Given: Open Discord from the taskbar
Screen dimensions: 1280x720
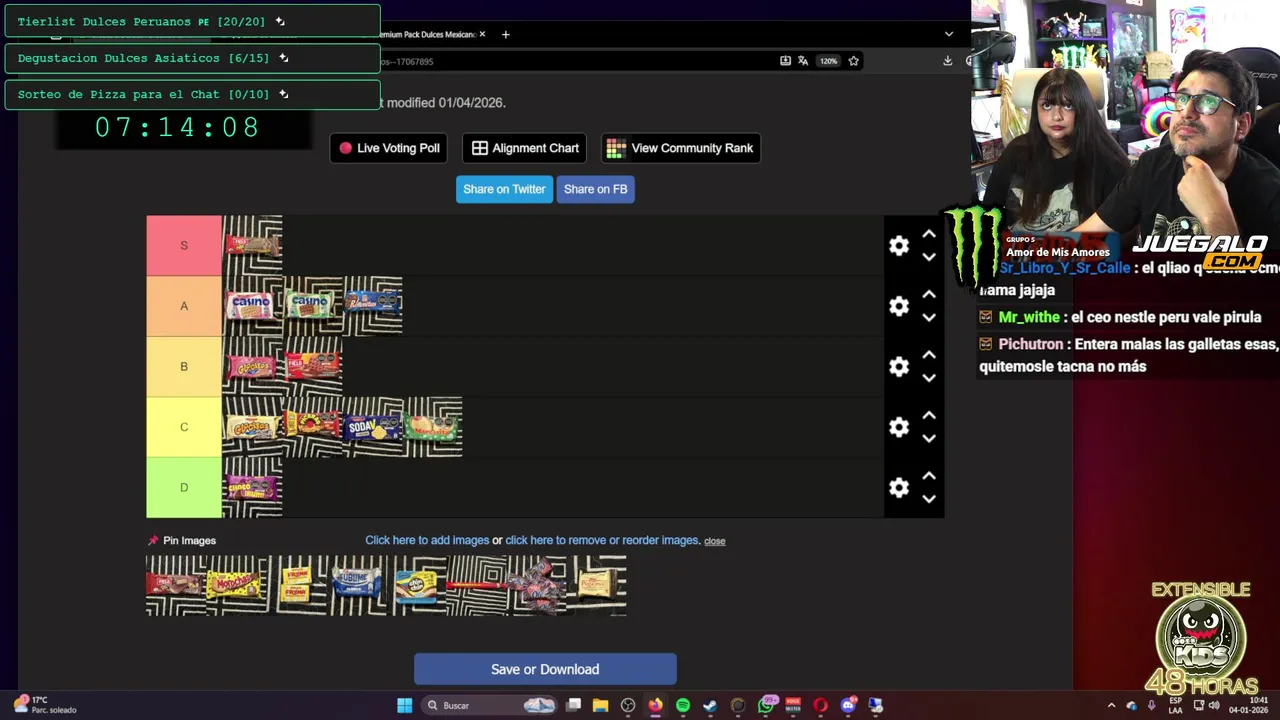Looking at the screenshot, I should [x=848, y=705].
